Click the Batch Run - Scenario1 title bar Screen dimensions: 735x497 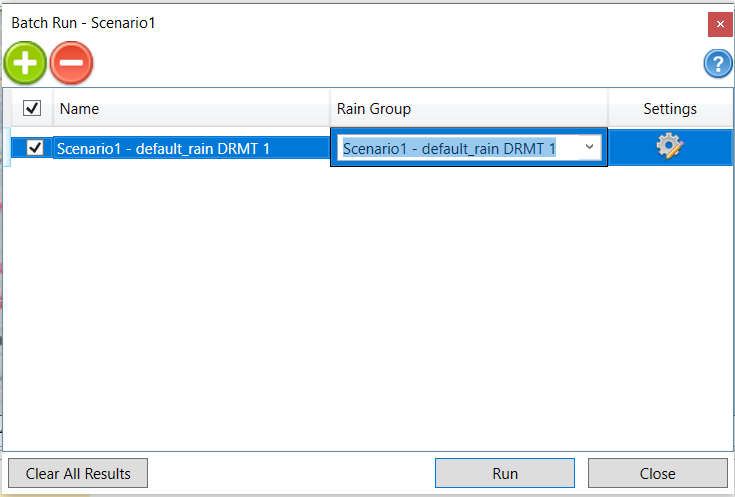(300, 22)
